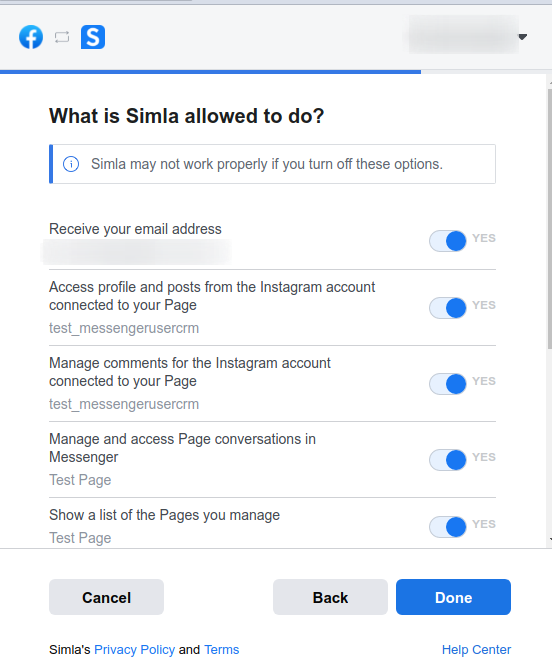Click the Receive your email address label
This screenshot has width=552, height=667.
[135, 229]
